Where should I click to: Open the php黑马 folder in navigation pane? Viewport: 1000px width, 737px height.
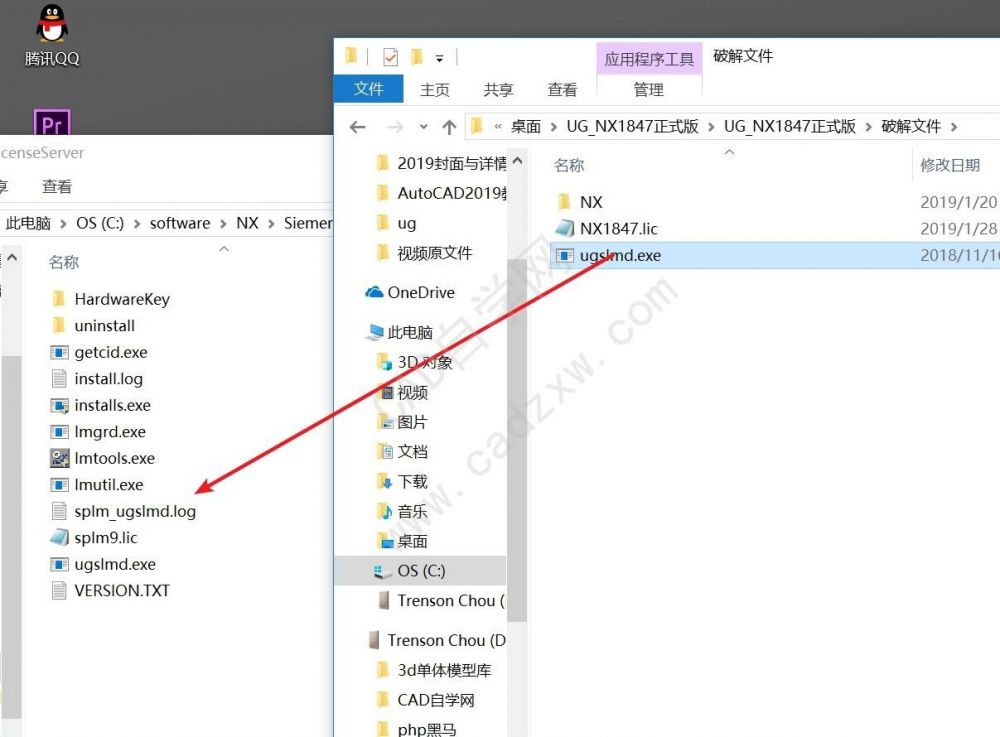(416, 729)
